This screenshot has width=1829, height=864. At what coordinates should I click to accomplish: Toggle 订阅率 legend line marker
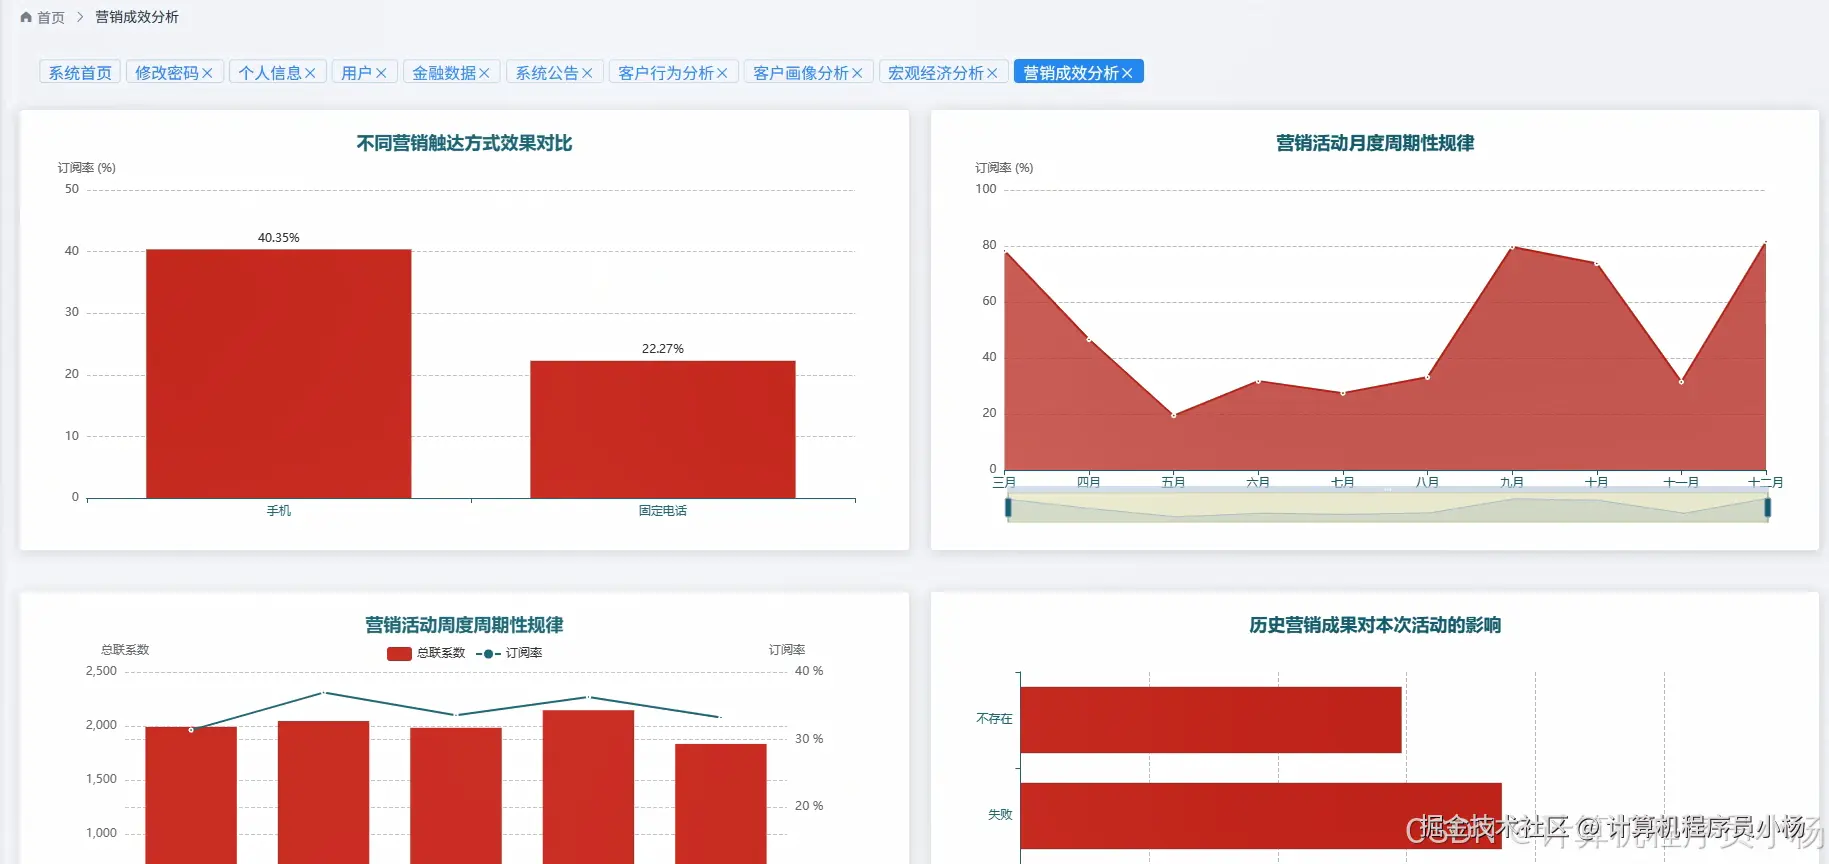pos(488,653)
